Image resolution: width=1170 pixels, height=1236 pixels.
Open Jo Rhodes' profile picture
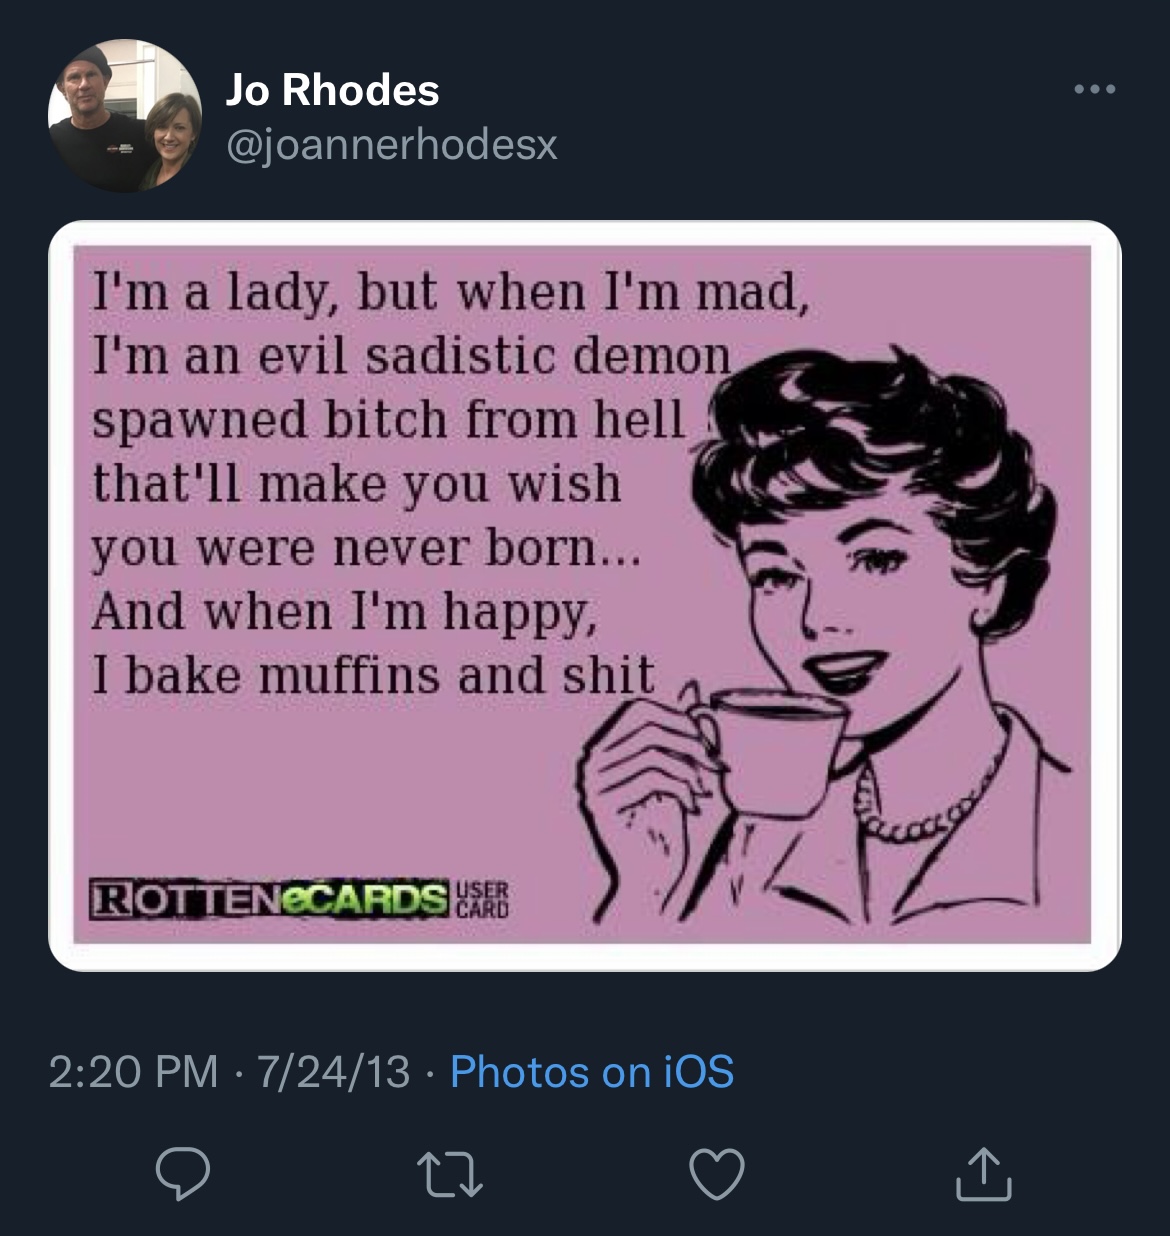[x=125, y=116]
